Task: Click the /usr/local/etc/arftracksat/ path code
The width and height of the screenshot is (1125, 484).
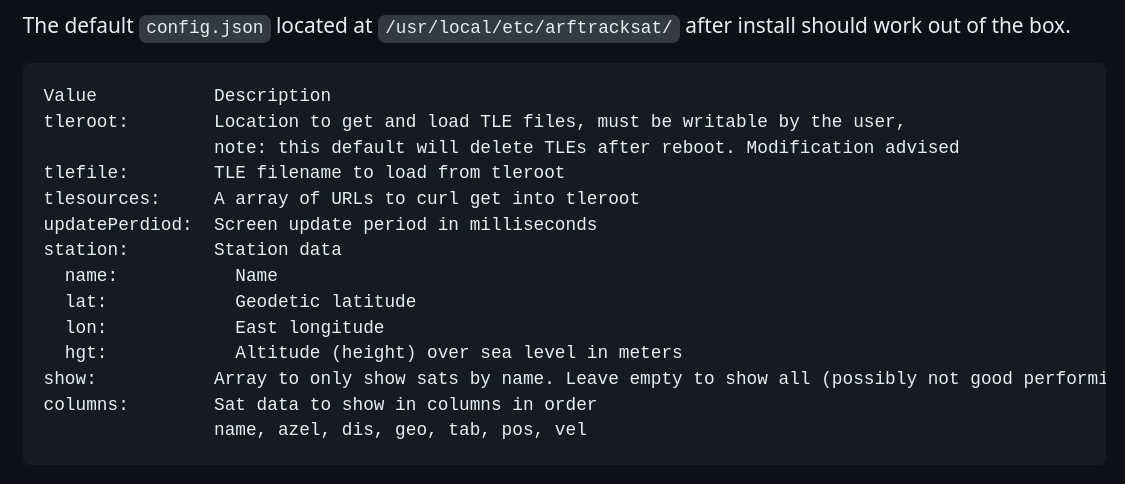Action: [528, 28]
